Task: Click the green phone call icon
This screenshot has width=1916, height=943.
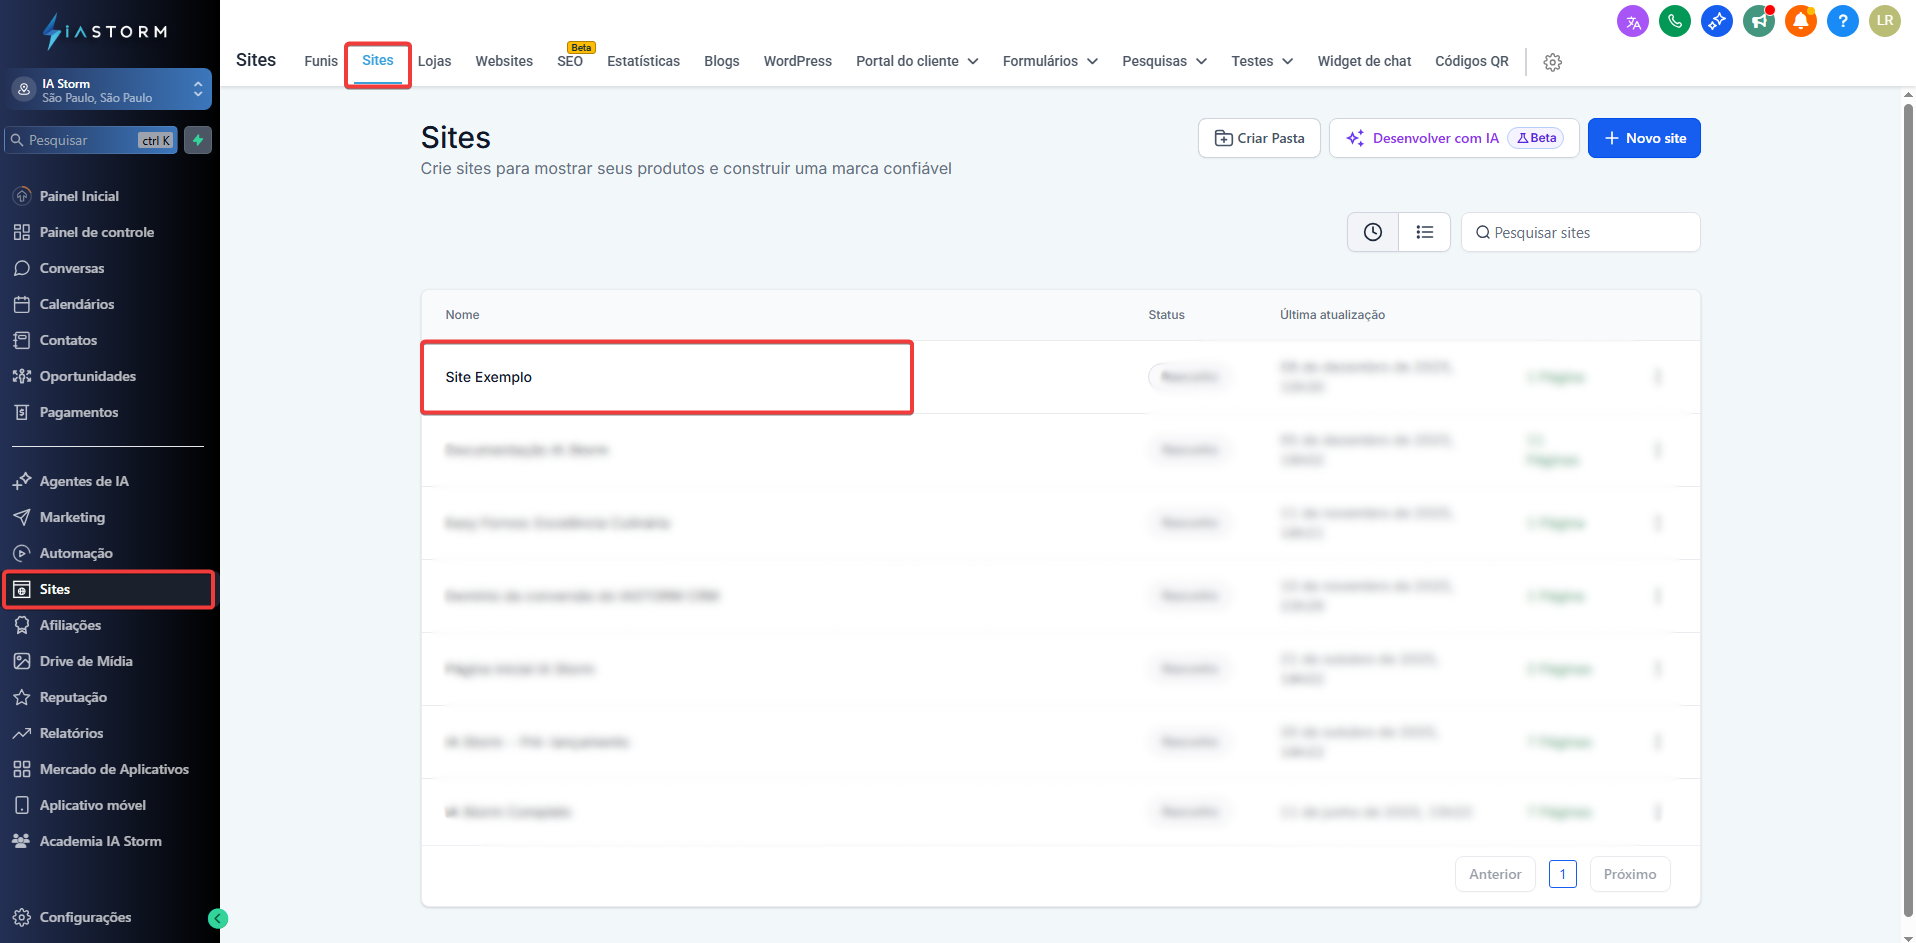Action: click(x=1674, y=21)
